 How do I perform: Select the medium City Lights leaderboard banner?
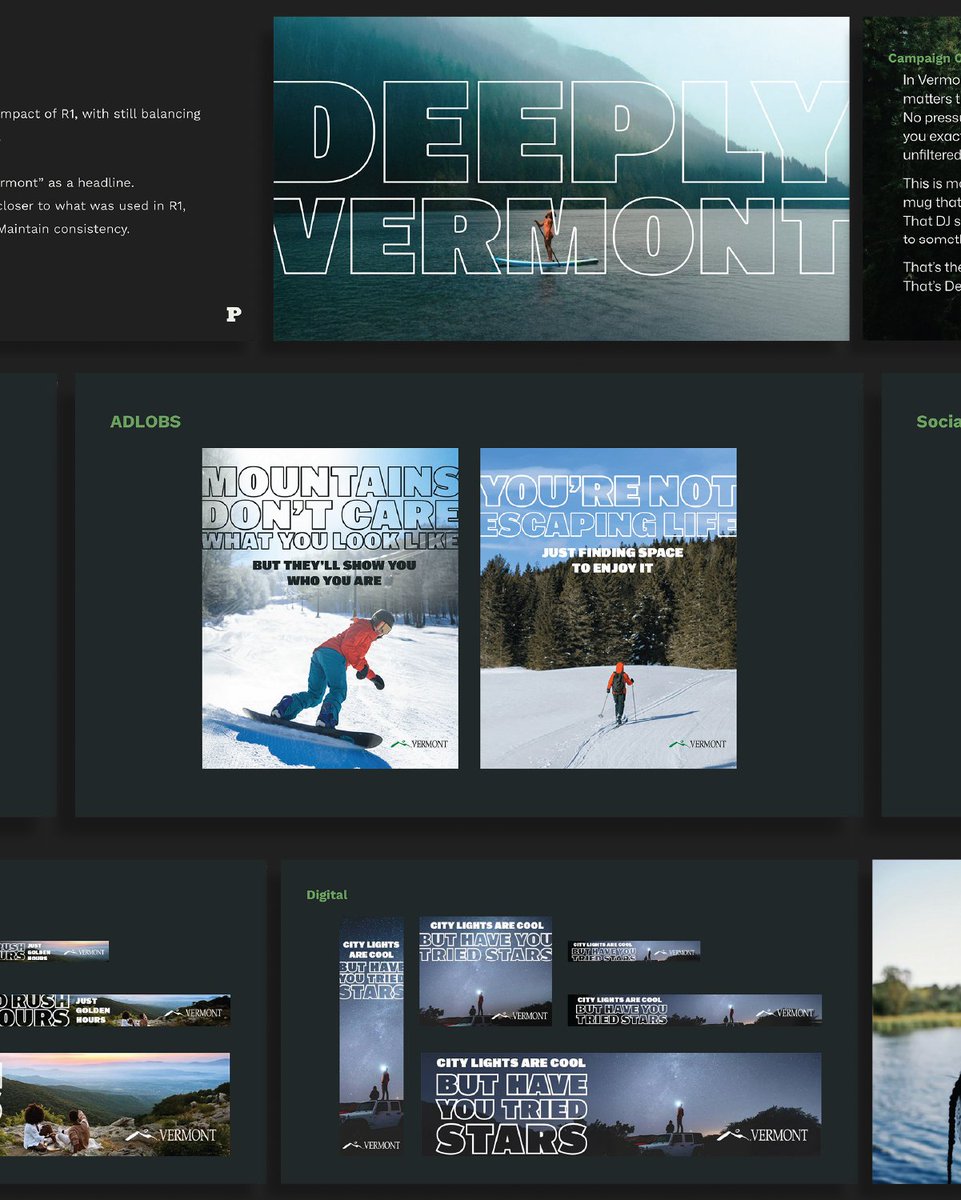click(x=695, y=1010)
